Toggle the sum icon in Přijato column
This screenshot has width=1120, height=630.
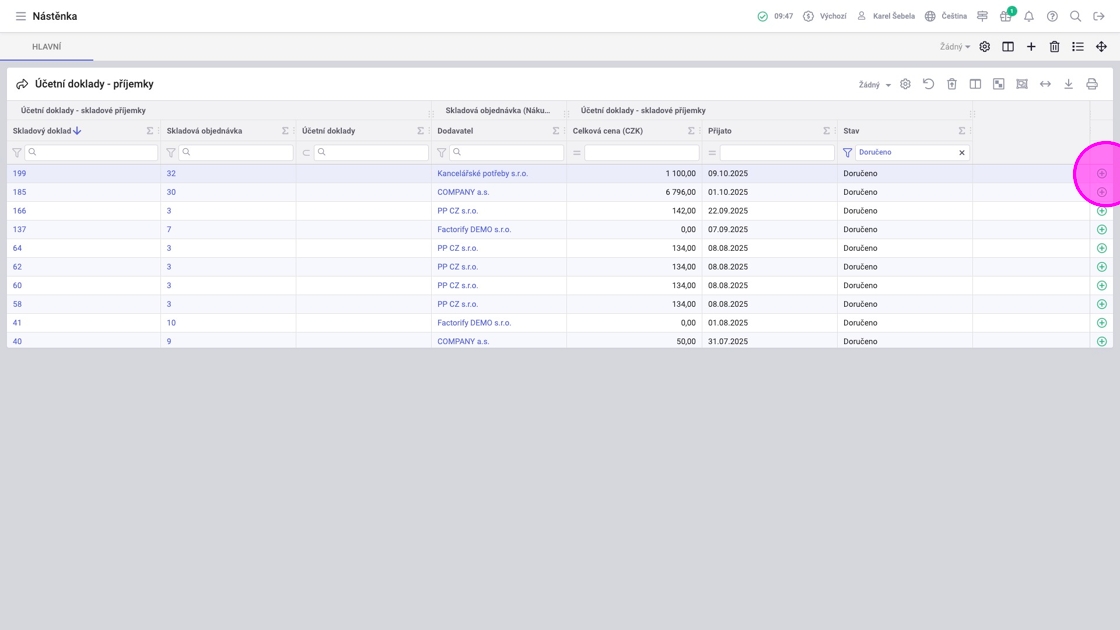point(826,131)
